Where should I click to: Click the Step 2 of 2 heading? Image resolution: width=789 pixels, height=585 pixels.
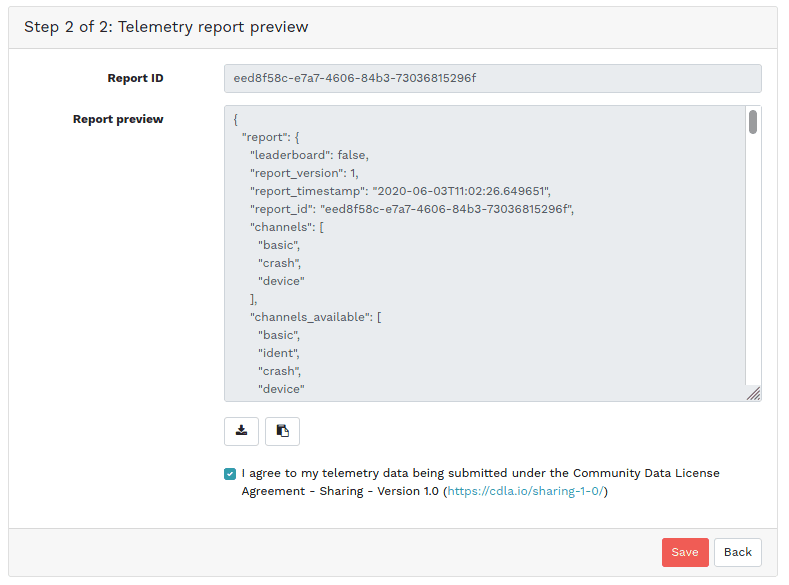tap(166, 27)
